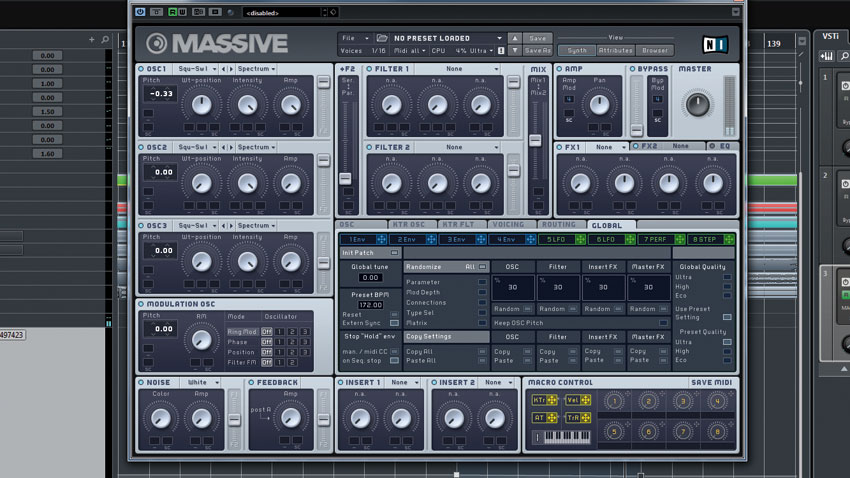Click the Mix1/Mix2 fader handle

pyautogui.click(x=535, y=140)
